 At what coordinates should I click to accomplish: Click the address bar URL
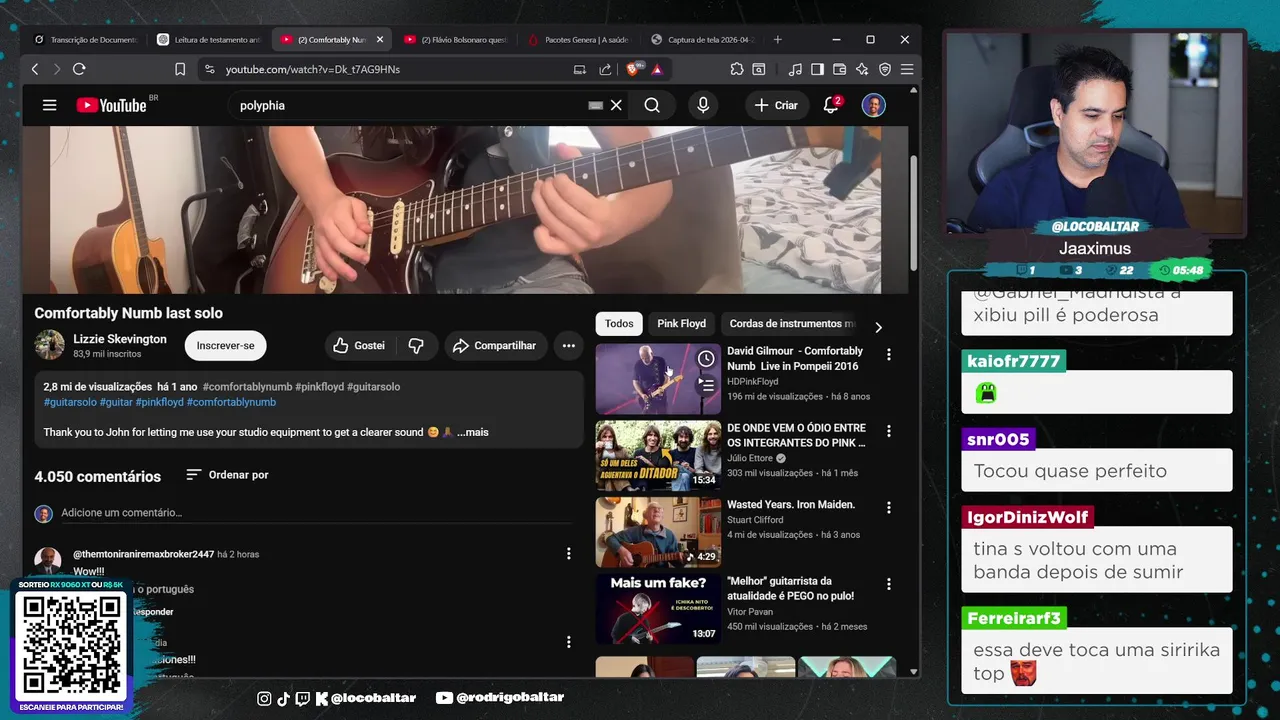(313, 69)
